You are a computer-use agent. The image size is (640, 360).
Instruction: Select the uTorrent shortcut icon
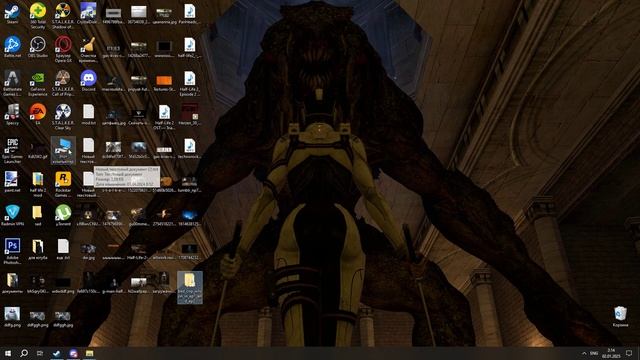click(x=63, y=215)
